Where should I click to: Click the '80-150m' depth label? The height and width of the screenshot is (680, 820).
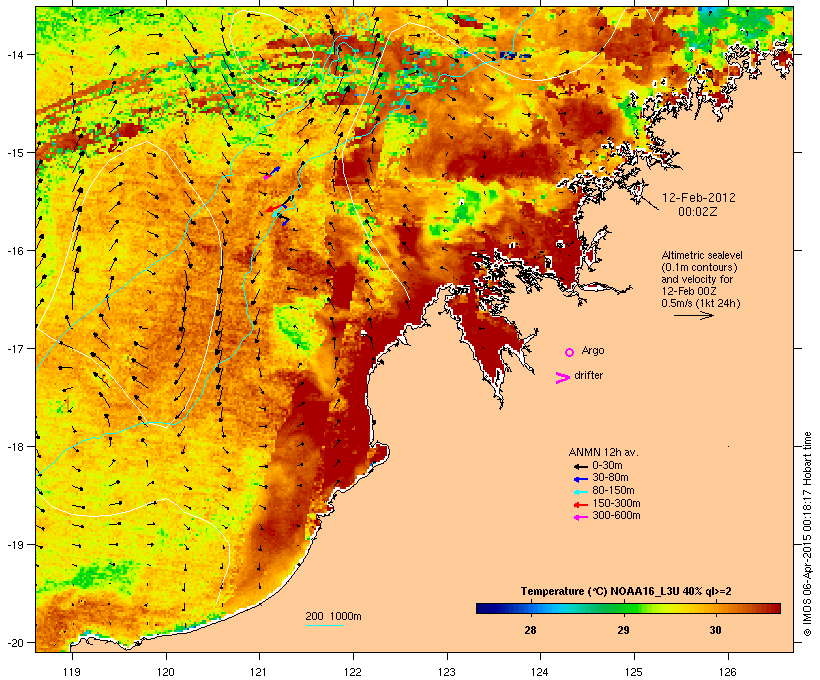point(613,491)
